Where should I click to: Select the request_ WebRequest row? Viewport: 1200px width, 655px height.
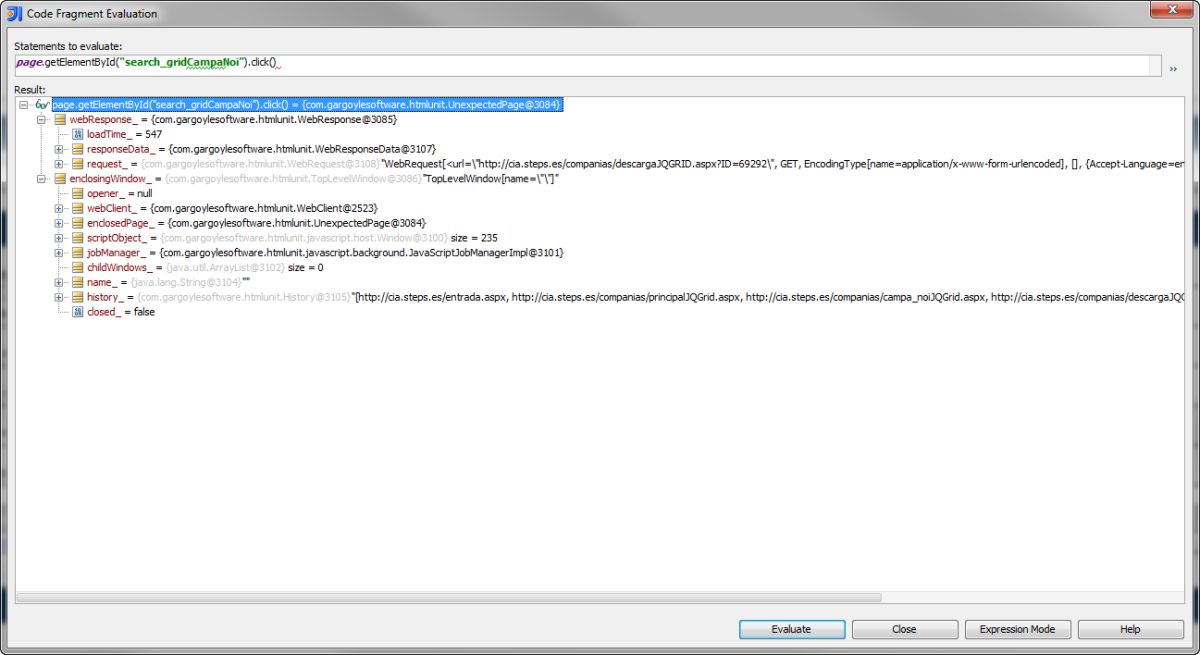point(635,164)
